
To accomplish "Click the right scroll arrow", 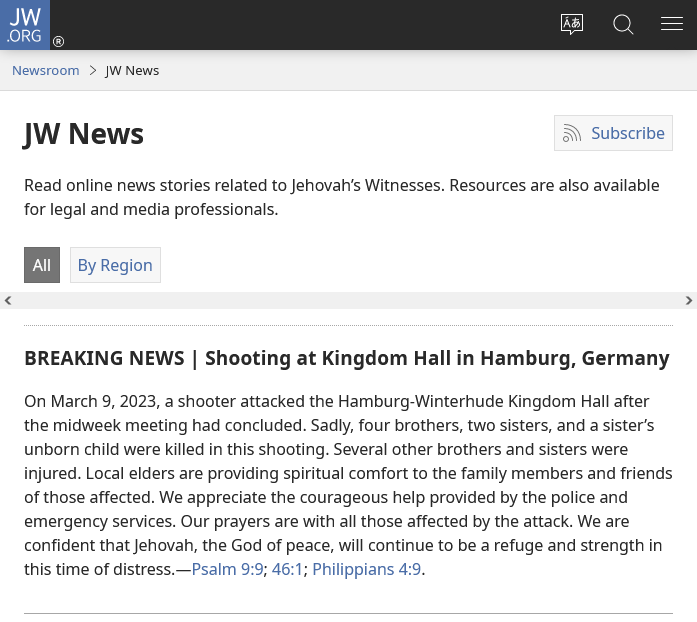I will coord(688,300).
